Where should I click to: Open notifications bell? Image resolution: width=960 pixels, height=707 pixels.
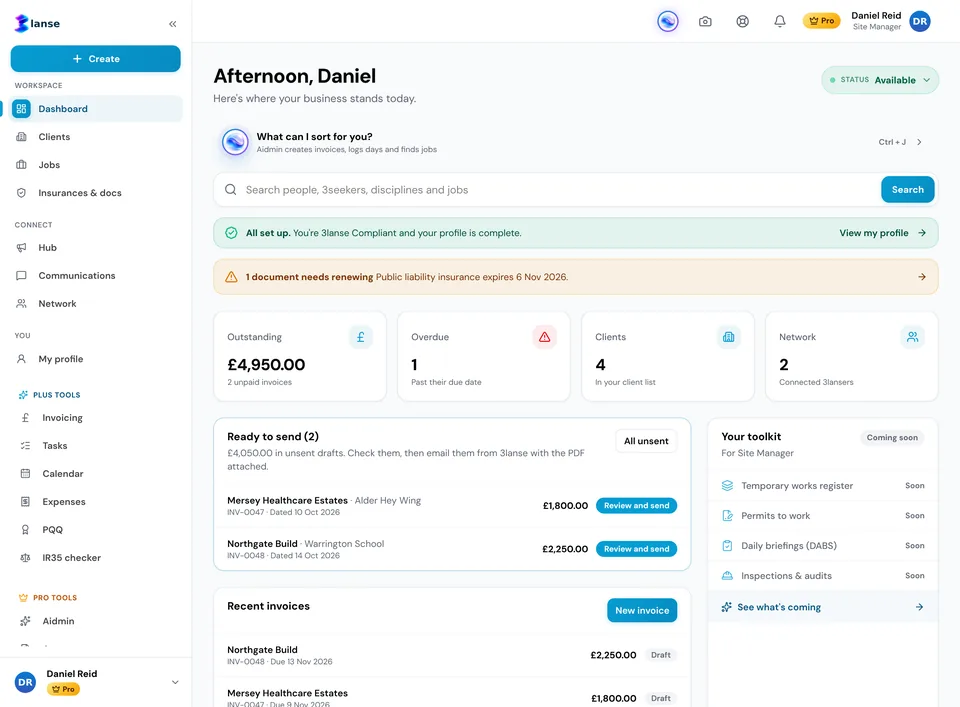[779, 21]
